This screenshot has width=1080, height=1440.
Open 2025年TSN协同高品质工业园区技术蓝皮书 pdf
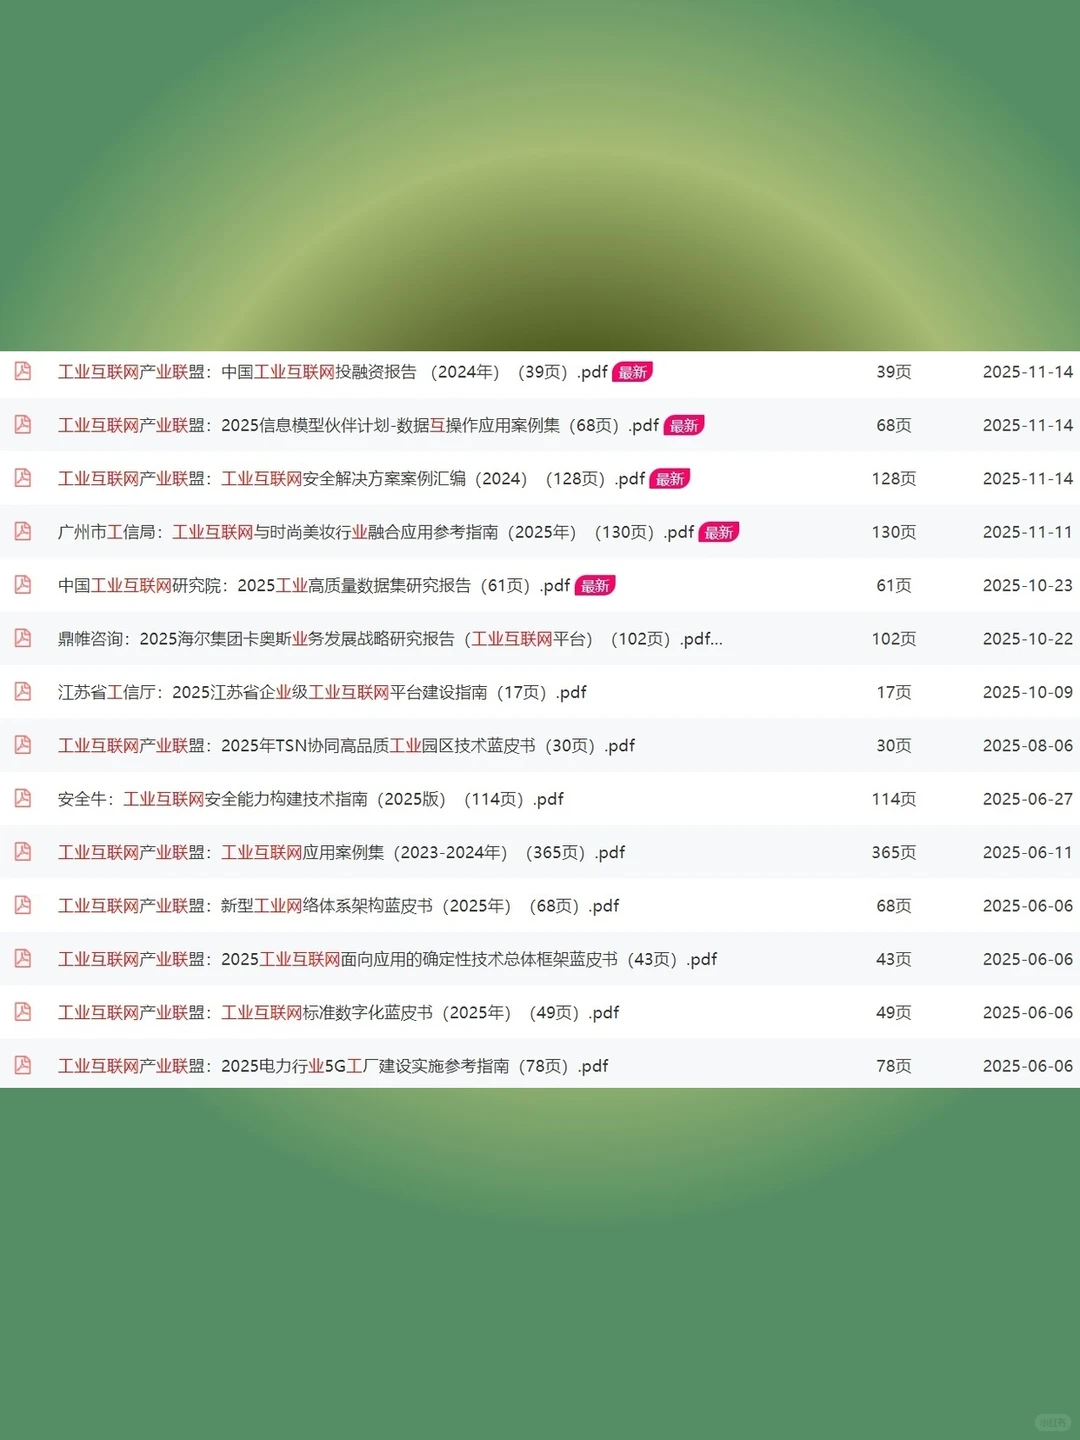[346, 746]
